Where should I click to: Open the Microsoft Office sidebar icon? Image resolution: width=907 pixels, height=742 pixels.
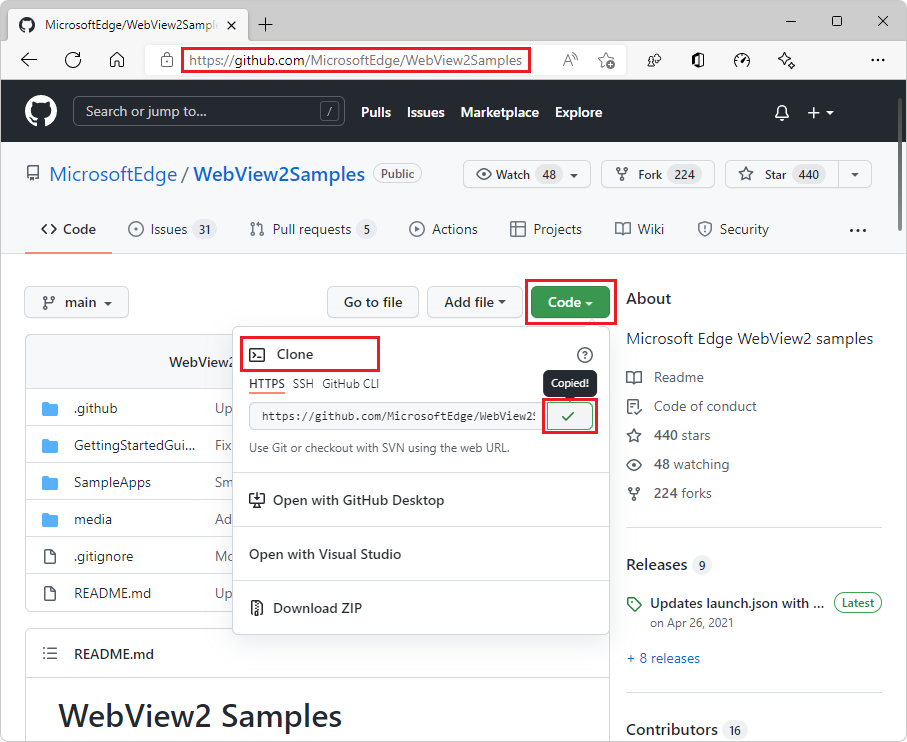point(697,60)
